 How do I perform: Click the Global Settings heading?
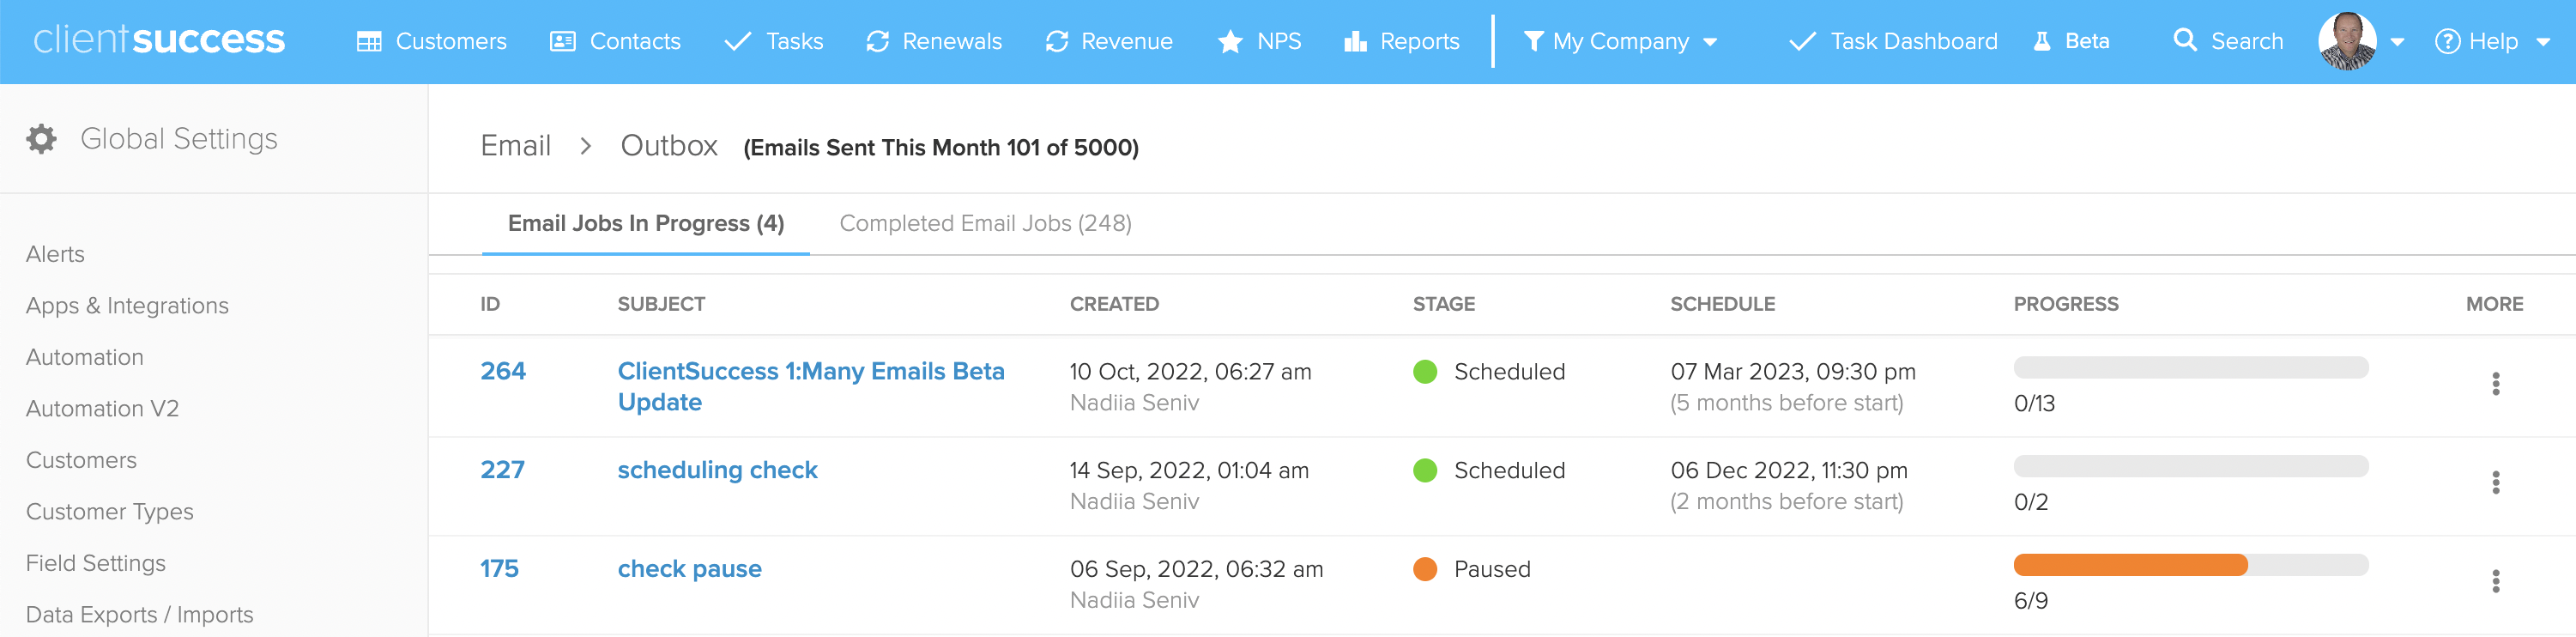[179, 139]
